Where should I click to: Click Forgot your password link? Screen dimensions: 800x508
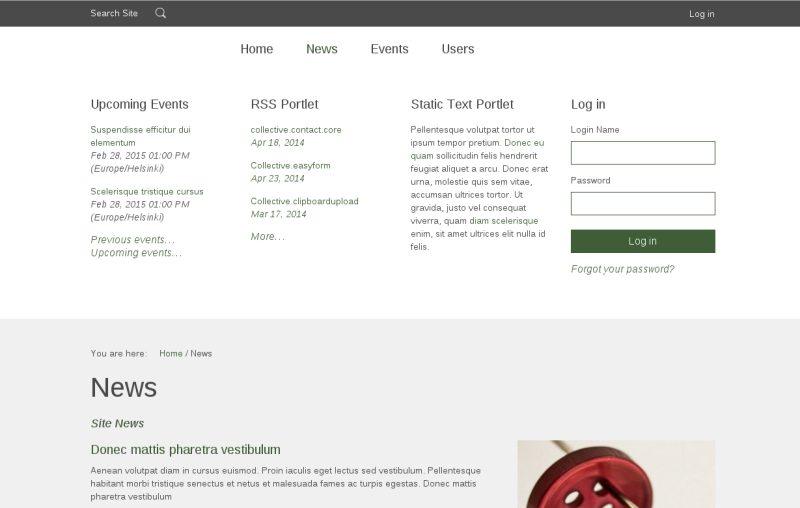click(622, 269)
